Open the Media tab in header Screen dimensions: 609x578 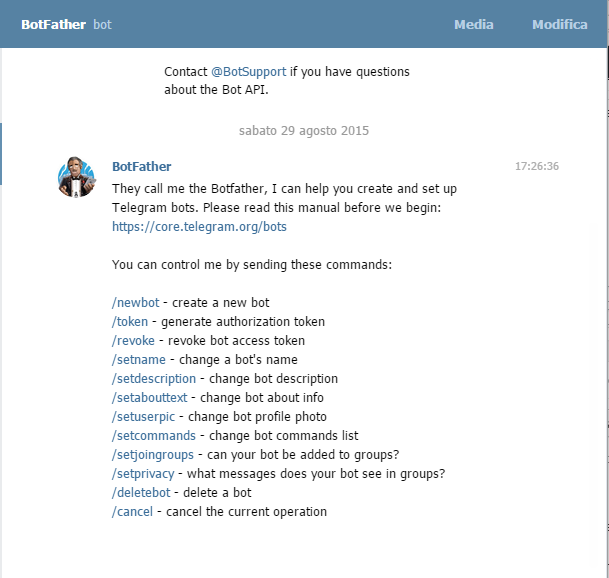pos(473,24)
